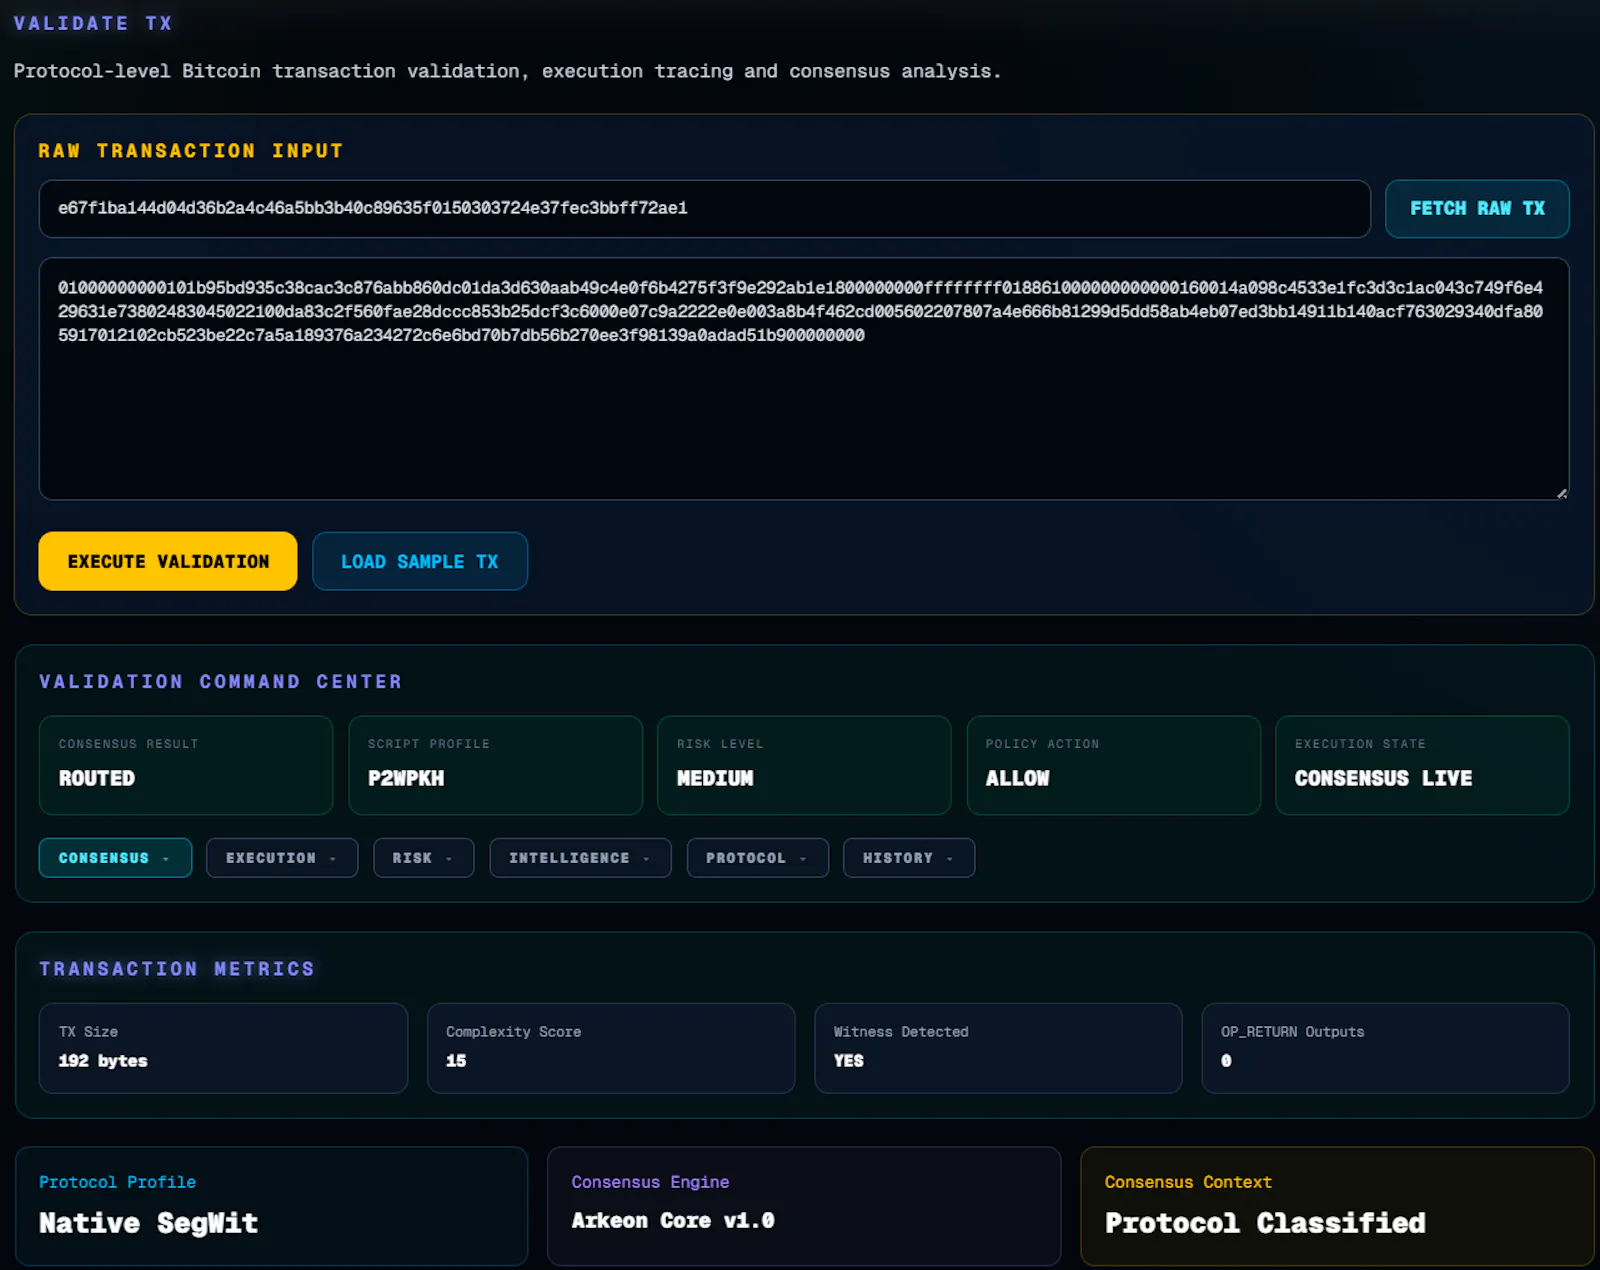Click the Policy Action ALLOW card
1600x1270 pixels.
tap(1113, 765)
